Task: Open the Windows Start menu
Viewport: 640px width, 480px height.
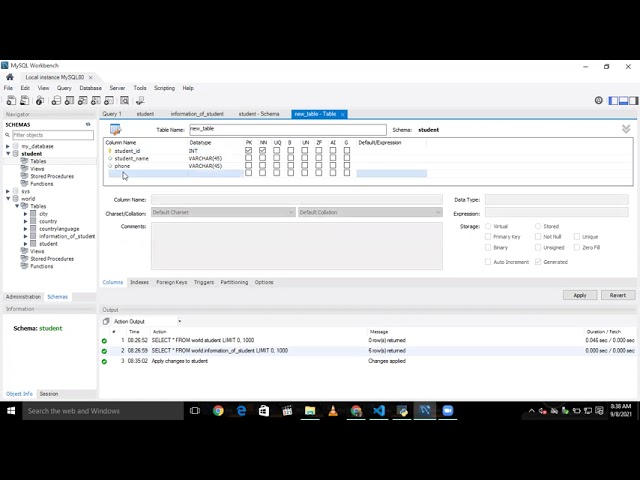Action: point(11,411)
